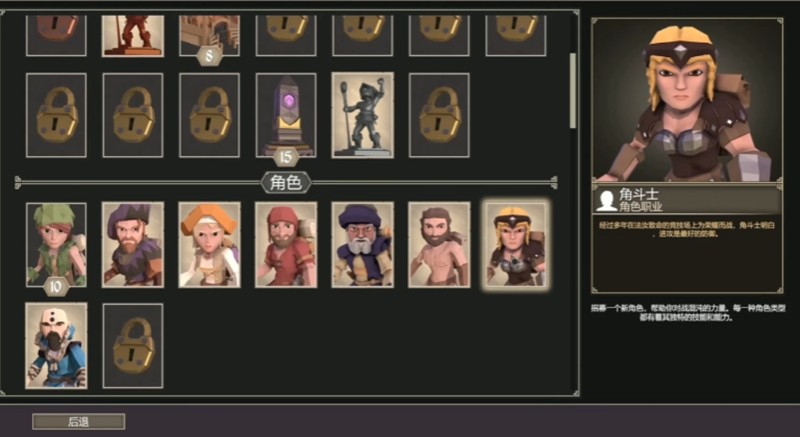Choose the white-bearded purple turban character
The height and width of the screenshot is (437, 800).
pos(362,245)
